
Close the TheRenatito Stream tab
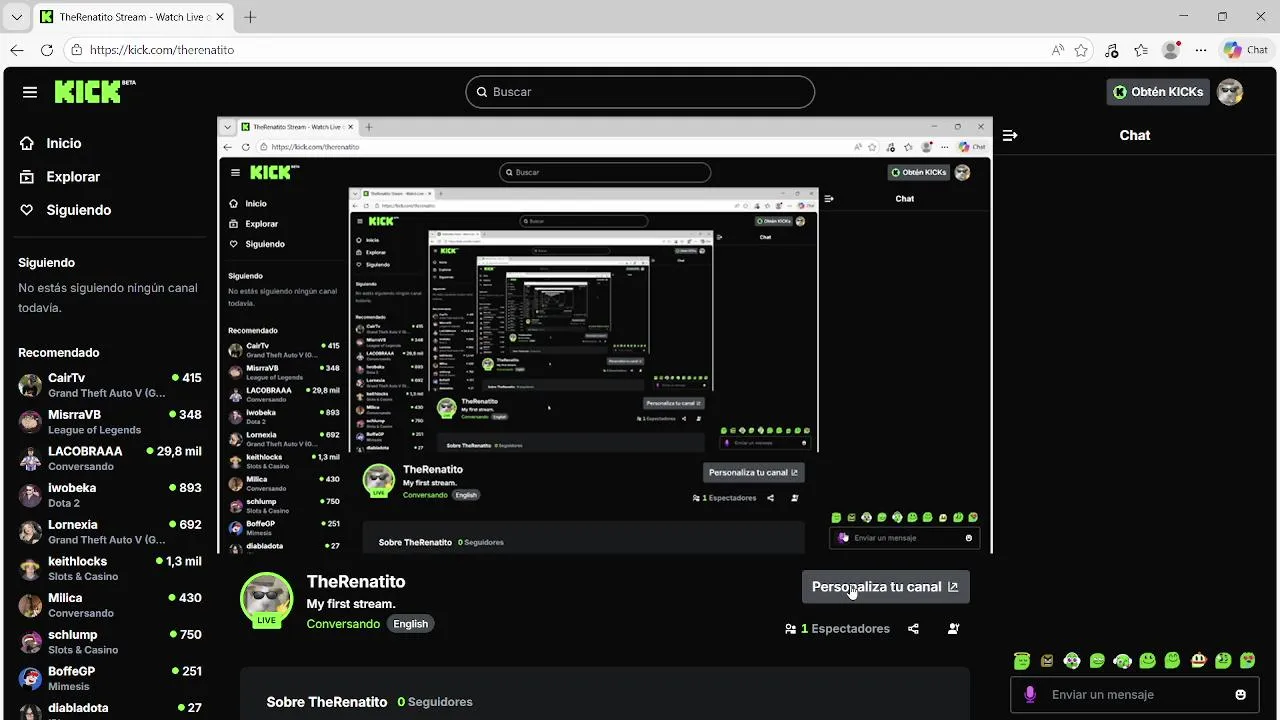click(220, 17)
